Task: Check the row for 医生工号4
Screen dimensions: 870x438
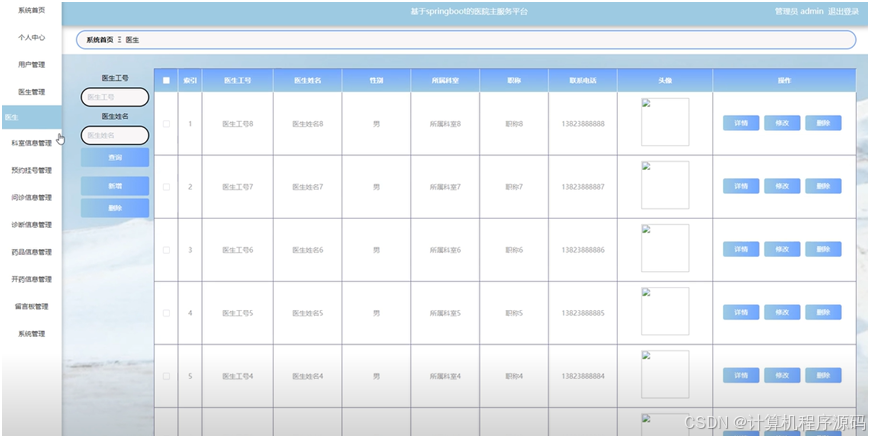Action: [166, 376]
